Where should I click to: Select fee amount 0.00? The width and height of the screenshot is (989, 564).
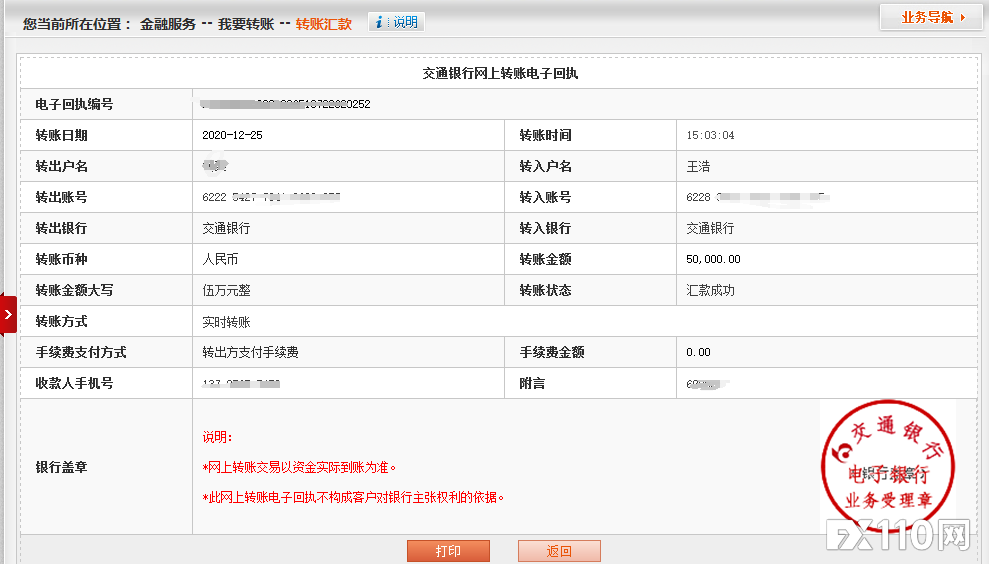(x=698, y=352)
